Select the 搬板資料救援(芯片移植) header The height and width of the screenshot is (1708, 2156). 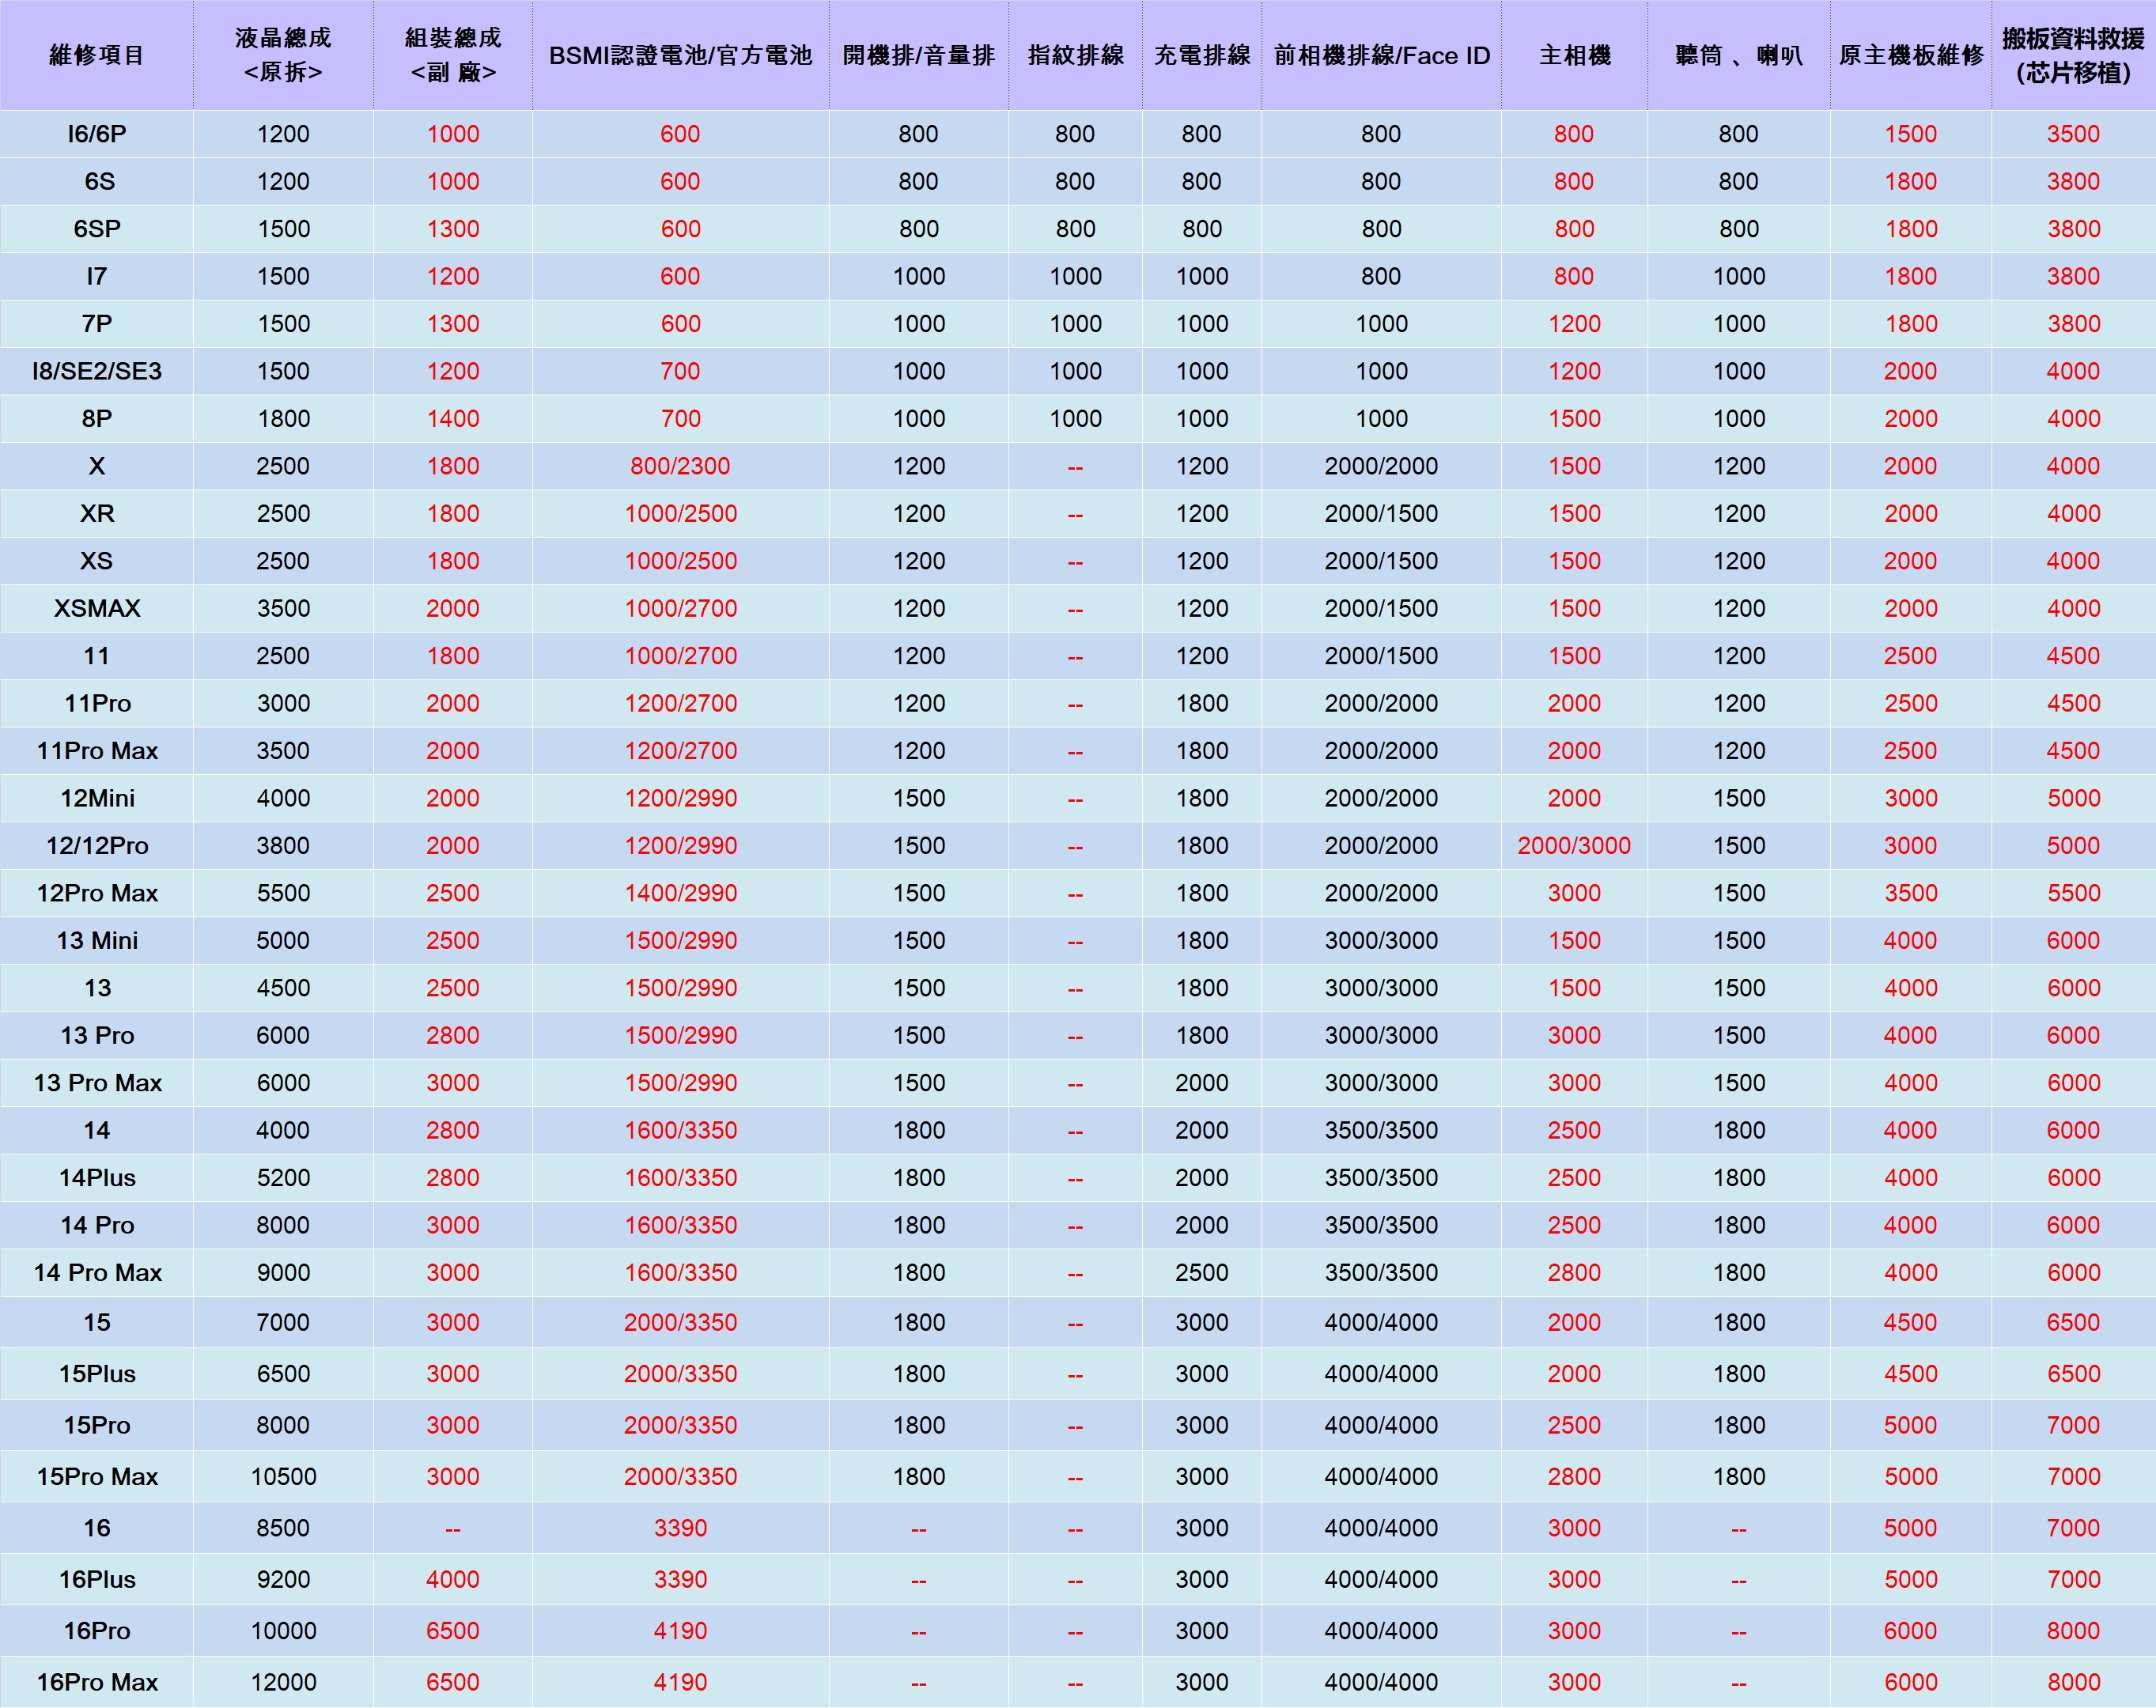coord(2074,55)
